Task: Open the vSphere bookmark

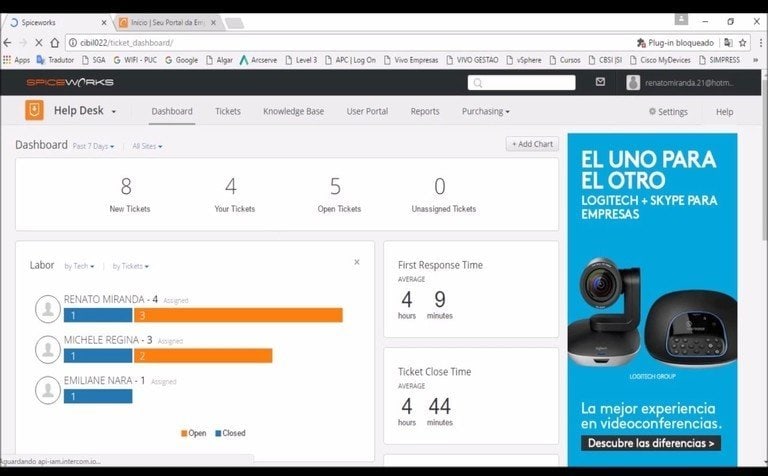Action: (524, 60)
